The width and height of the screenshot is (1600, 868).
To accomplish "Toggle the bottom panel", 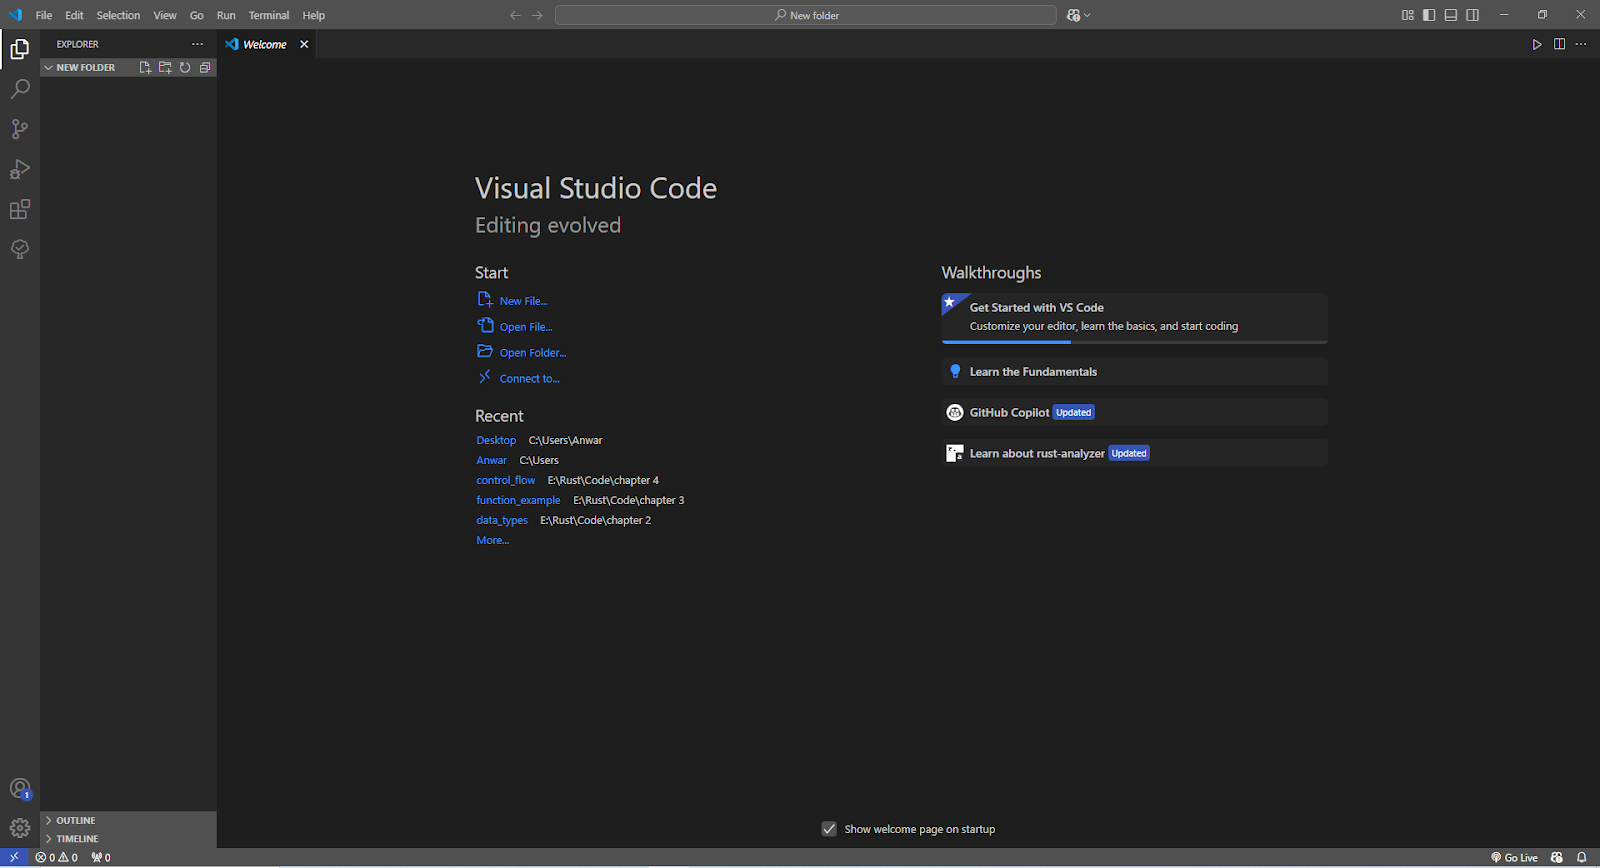I will tap(1451, 15).
